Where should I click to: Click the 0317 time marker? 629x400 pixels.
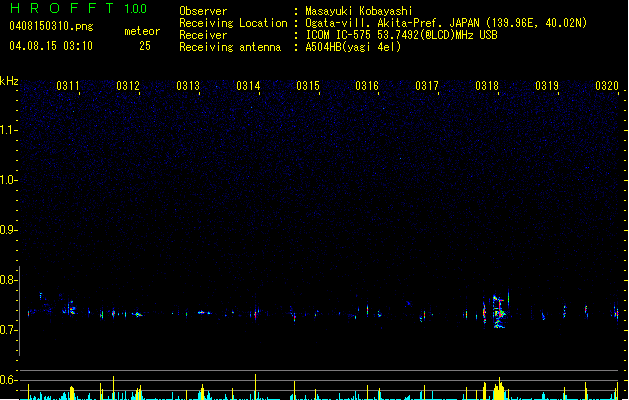click(427, 86)
